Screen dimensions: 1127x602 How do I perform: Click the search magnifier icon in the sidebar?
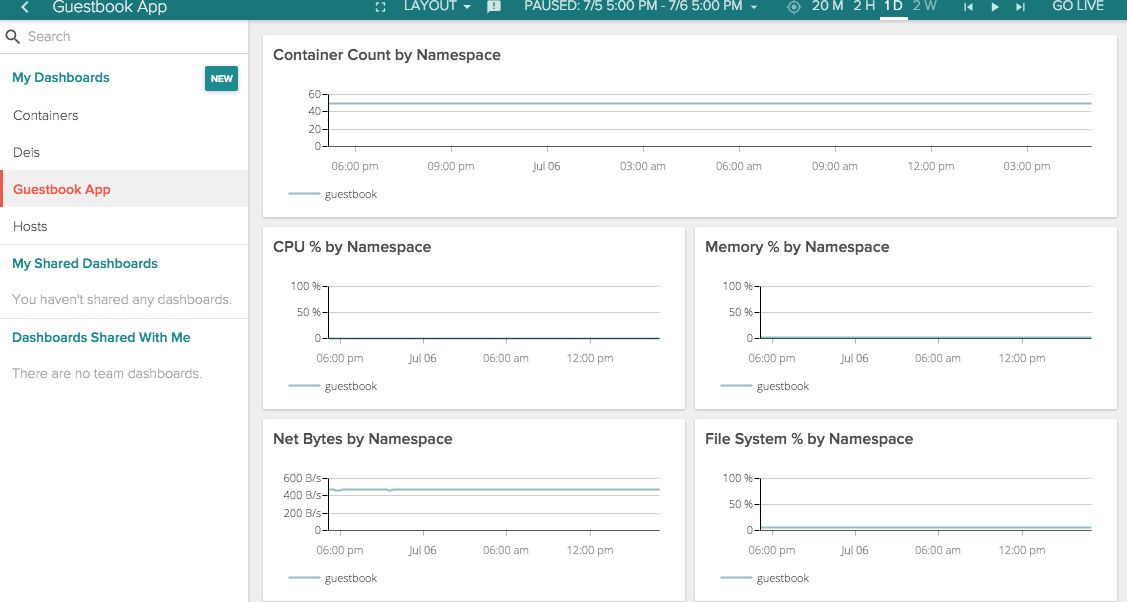[x=12, y=36]
